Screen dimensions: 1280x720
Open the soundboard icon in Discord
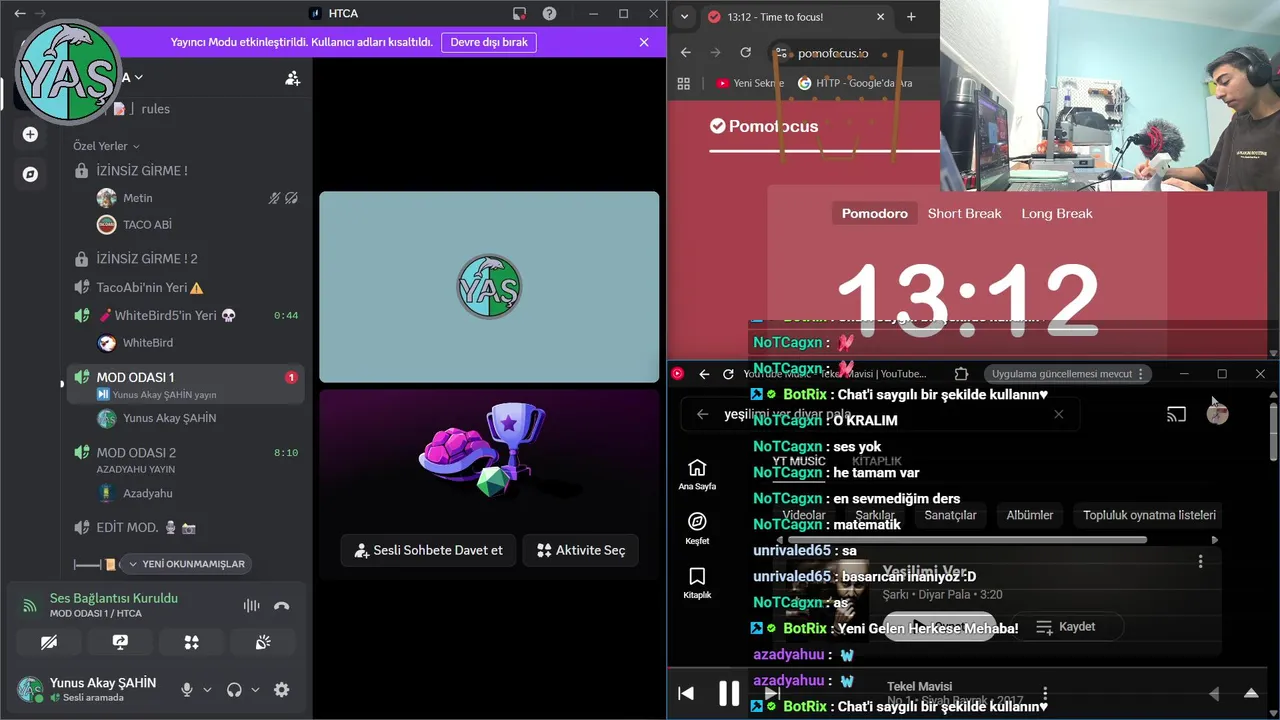(263, 643)
